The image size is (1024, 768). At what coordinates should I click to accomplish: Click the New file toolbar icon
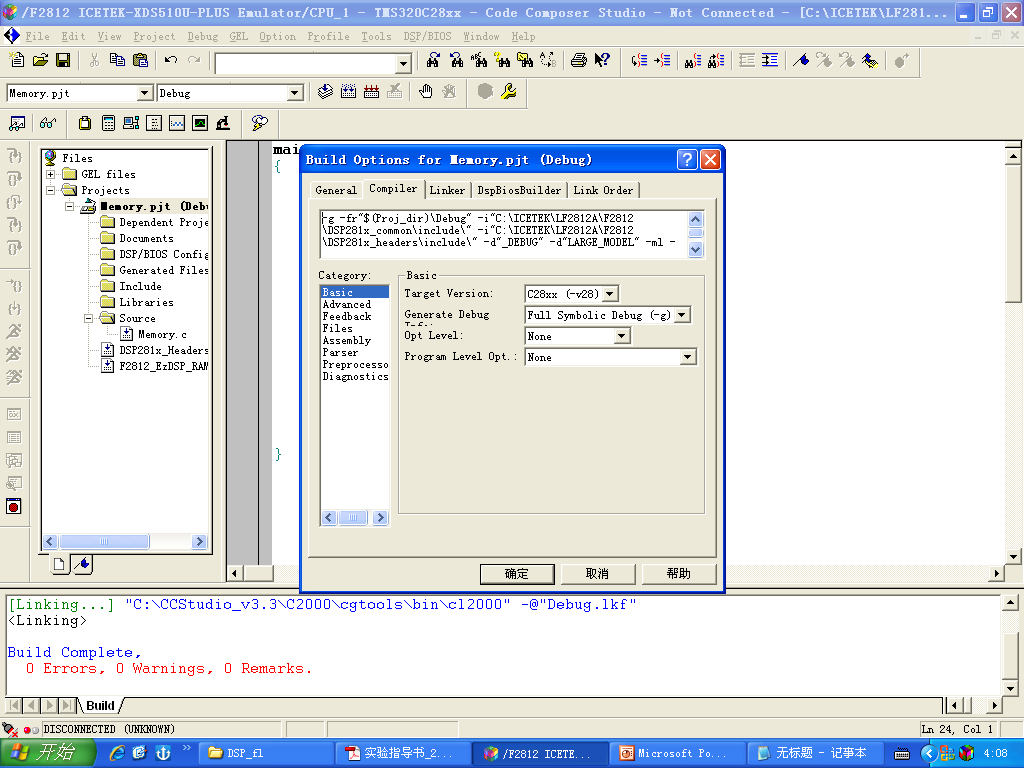click(17, 60)
